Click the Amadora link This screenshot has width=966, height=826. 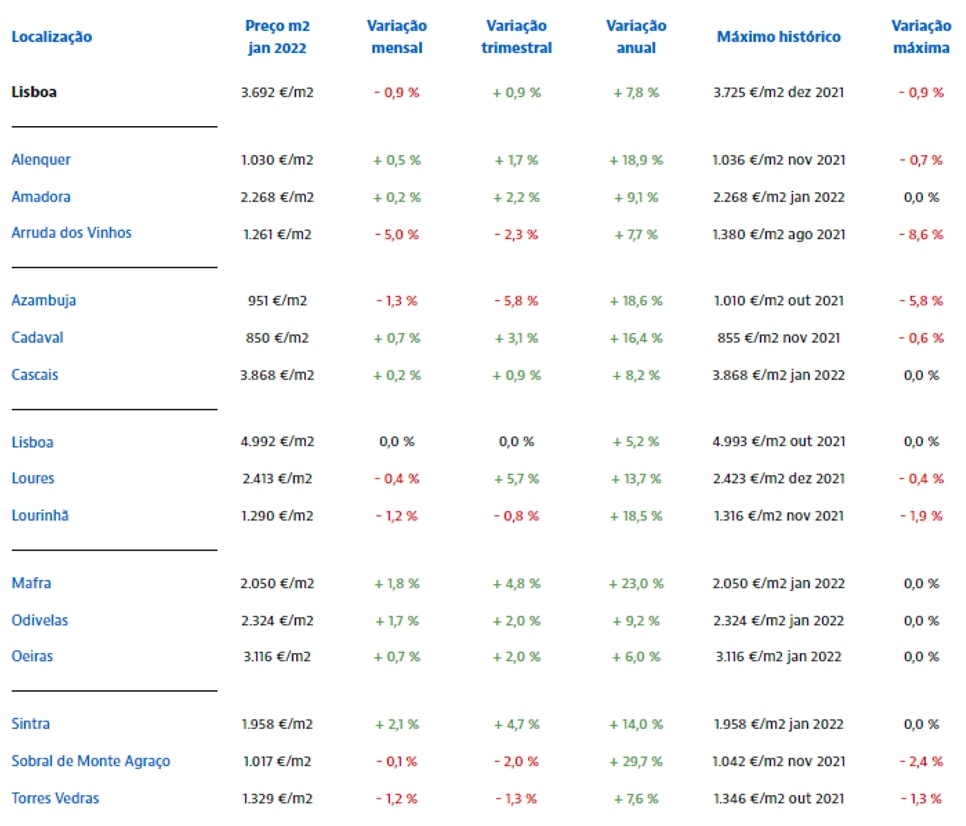(41, 197)
